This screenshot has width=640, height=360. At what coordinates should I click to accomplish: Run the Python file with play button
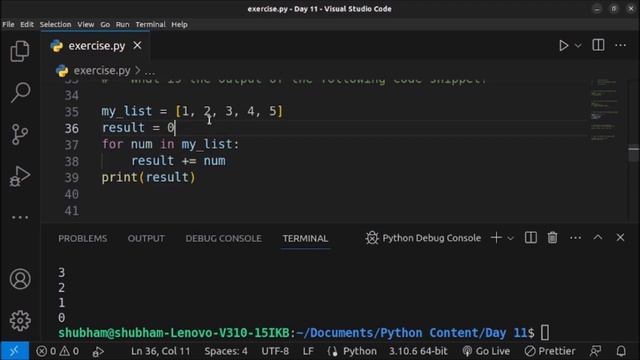tap(563, 45)
